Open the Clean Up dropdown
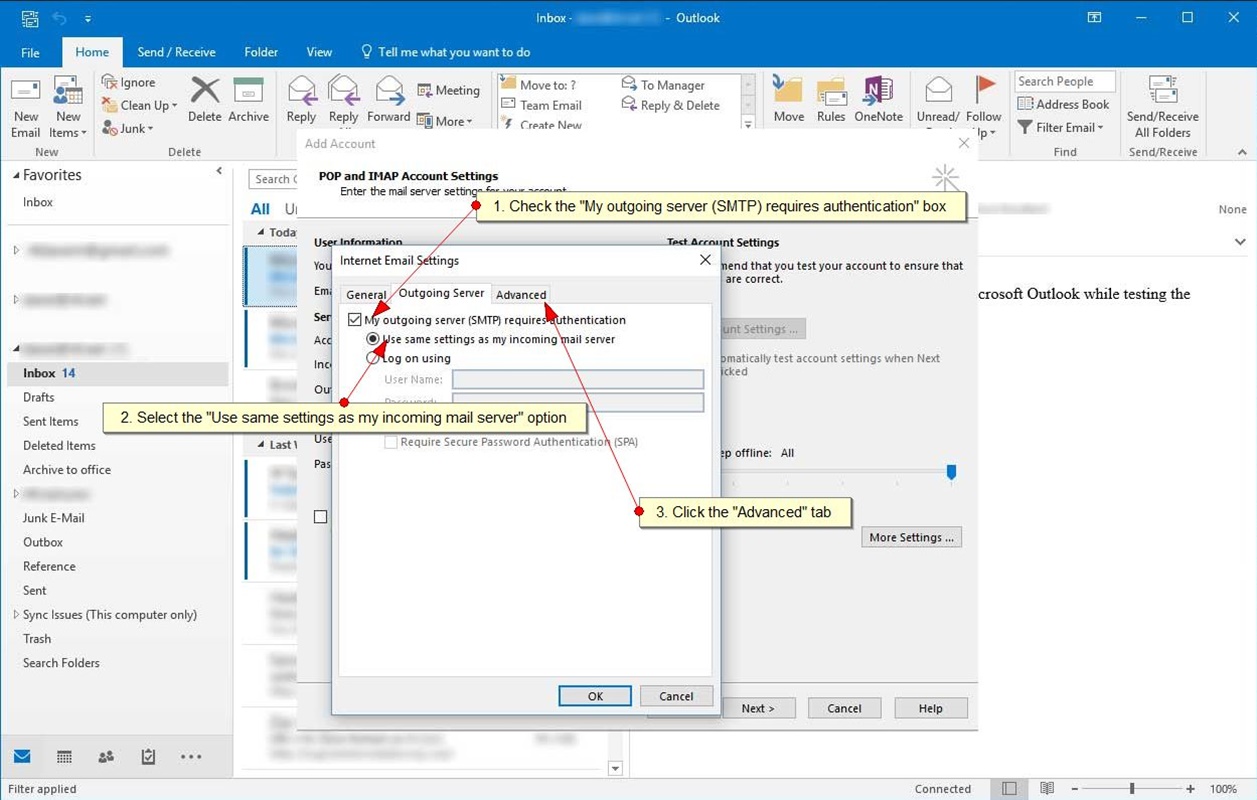Image resolution: width=1257 pixels, height=800 pixels. coord(139,105)
